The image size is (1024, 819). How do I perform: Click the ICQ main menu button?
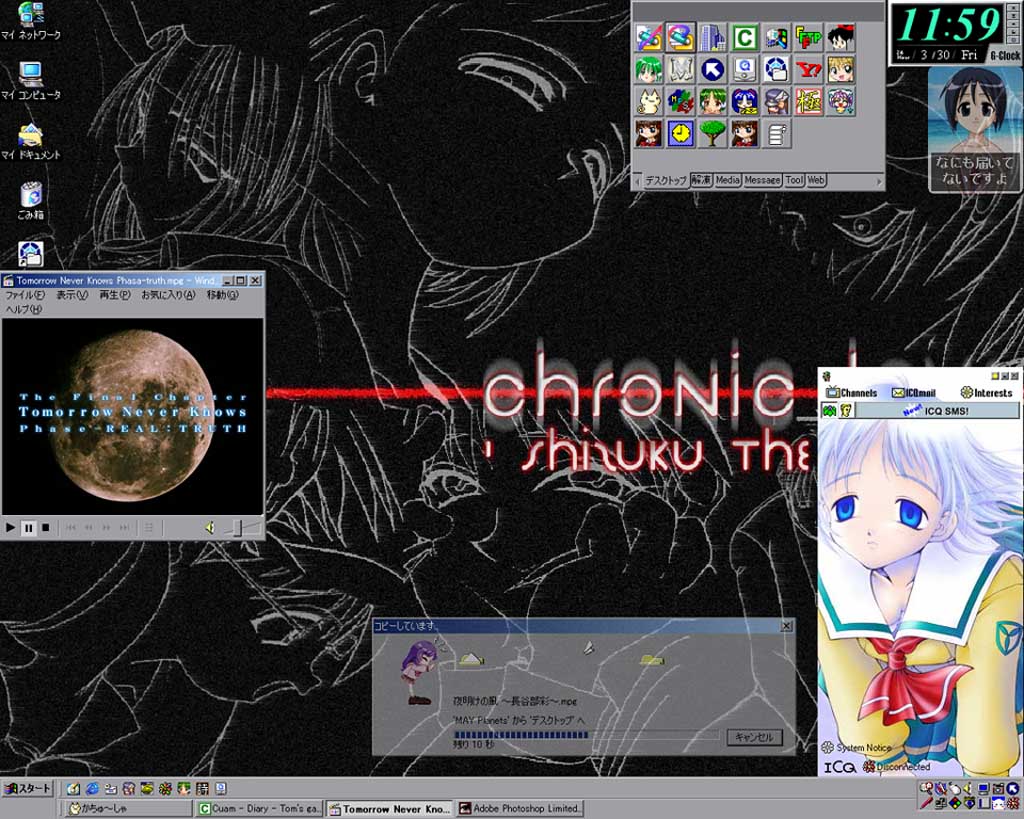click(x=839, y=767)
